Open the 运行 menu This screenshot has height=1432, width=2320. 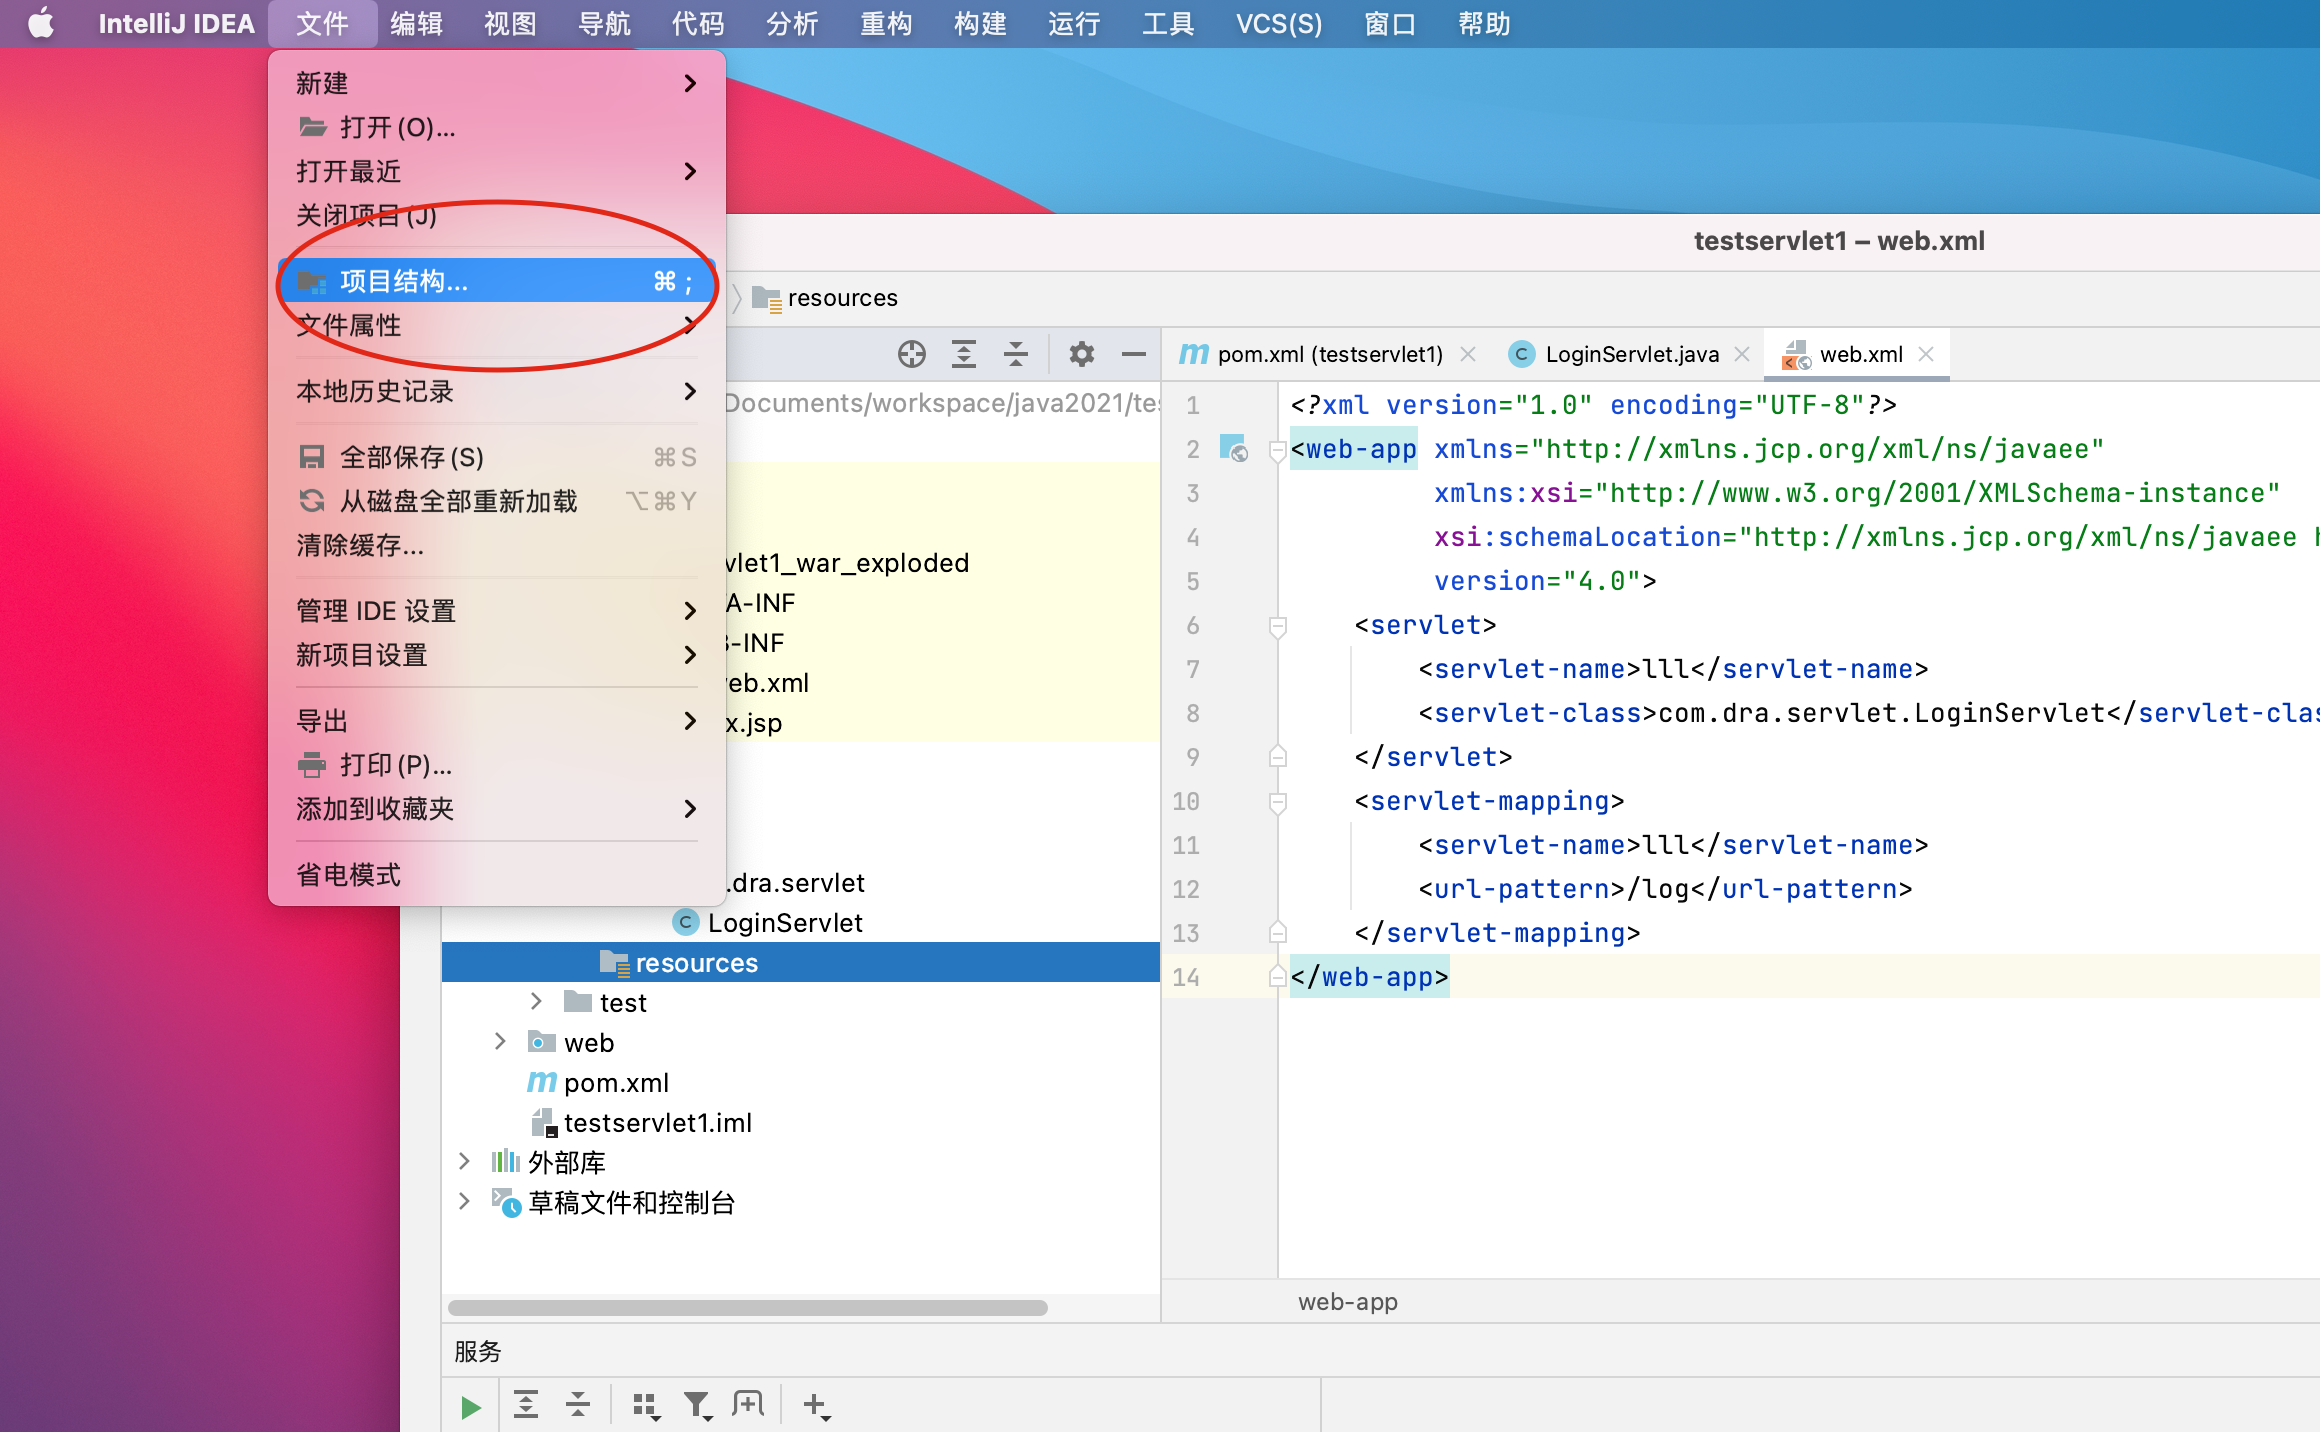[1074, 23]
